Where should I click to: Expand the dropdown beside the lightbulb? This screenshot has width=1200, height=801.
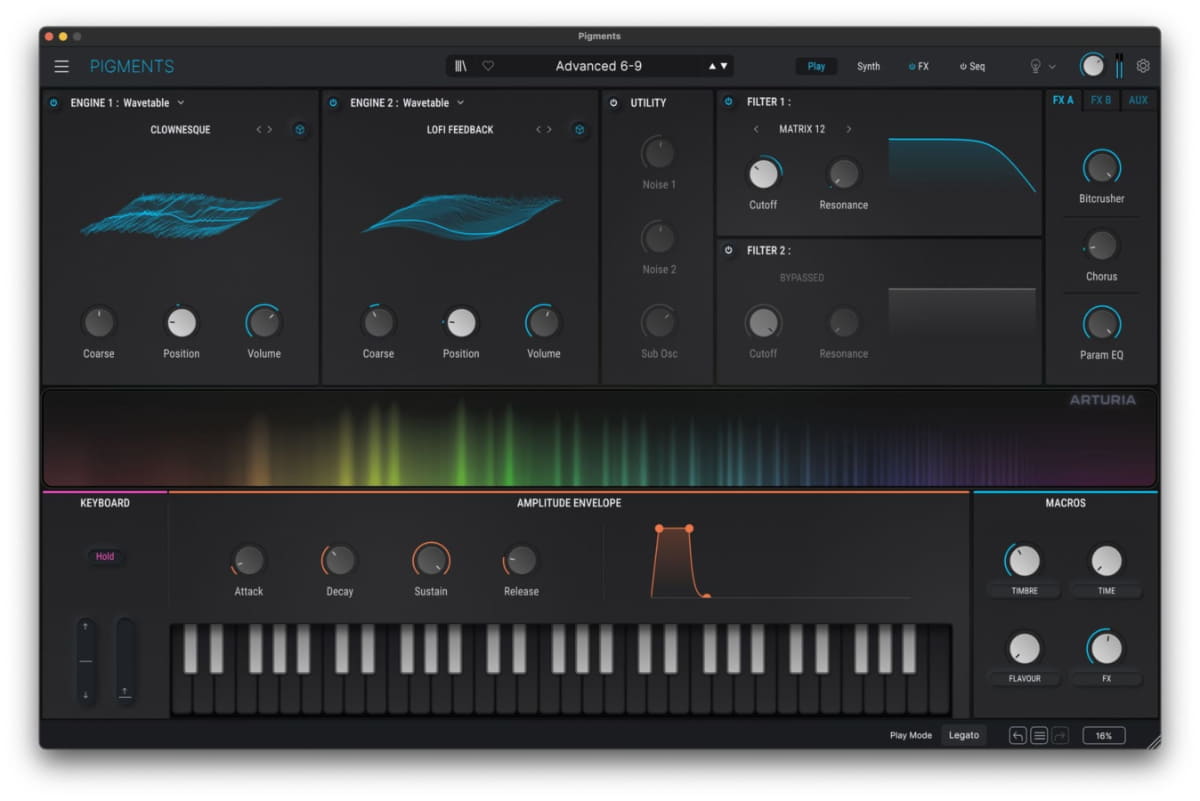(x=1051, y=66)
